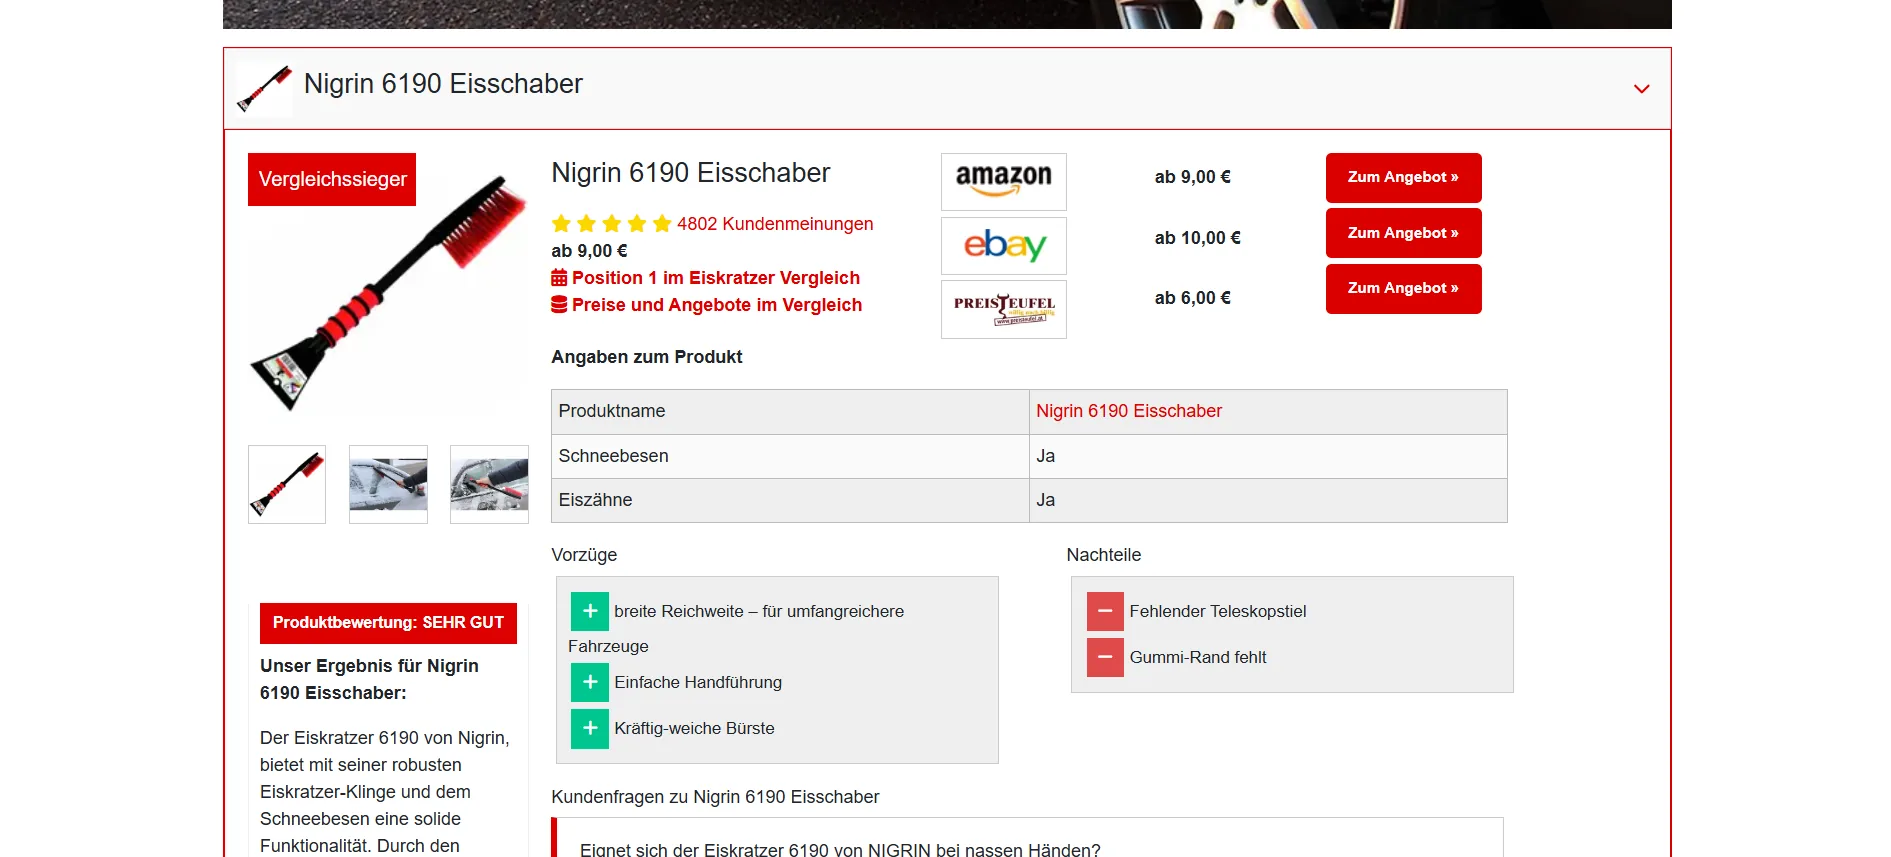This screenshot has width=1891, height=857.
Task: Open 4802 Kundenmeinungen reviews link
Action: tap(774, 224)
